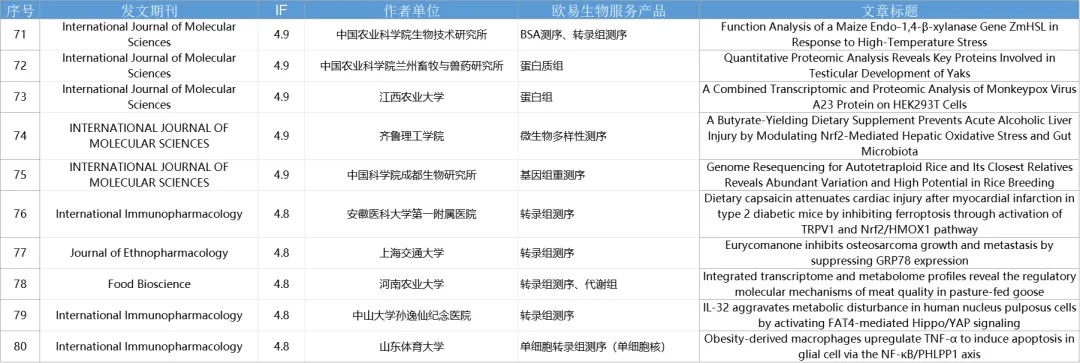Open the IL-32 nucleus pulposus cells title
Screen dimensions: 1080x363
(x=889, y=315)
